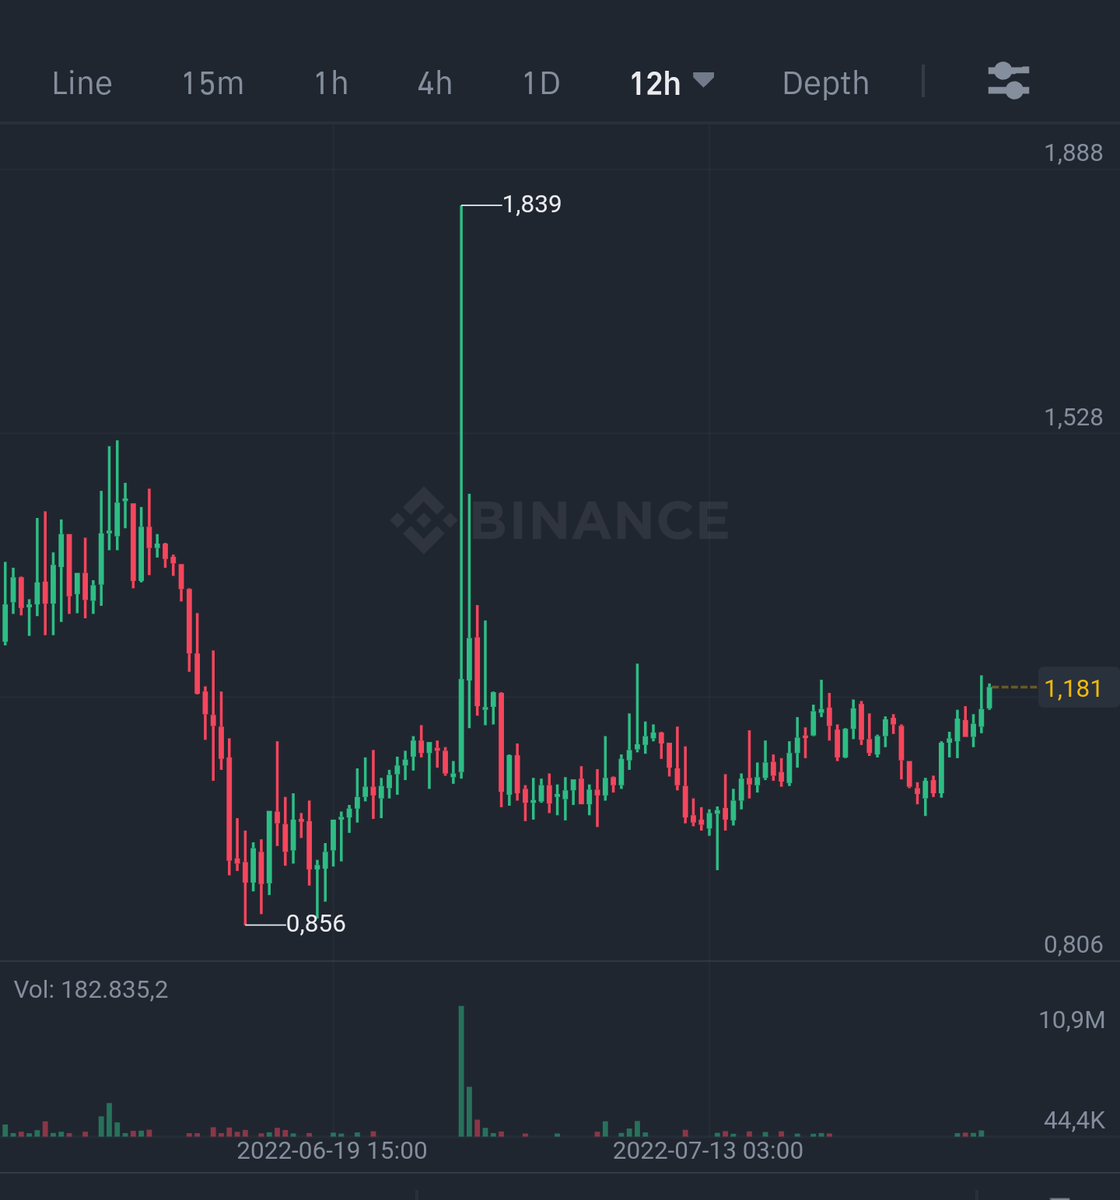Click the 2022-07-13 03:00 date label

coord(708,1151)
